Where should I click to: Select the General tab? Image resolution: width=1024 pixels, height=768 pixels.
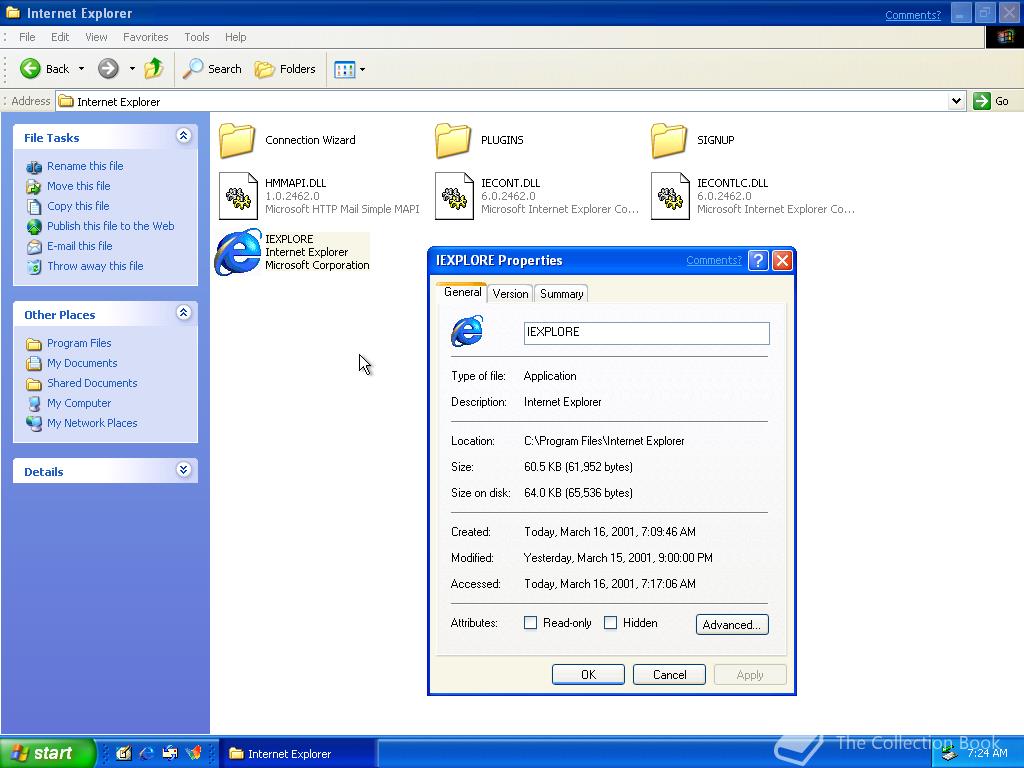coord(462,292)
